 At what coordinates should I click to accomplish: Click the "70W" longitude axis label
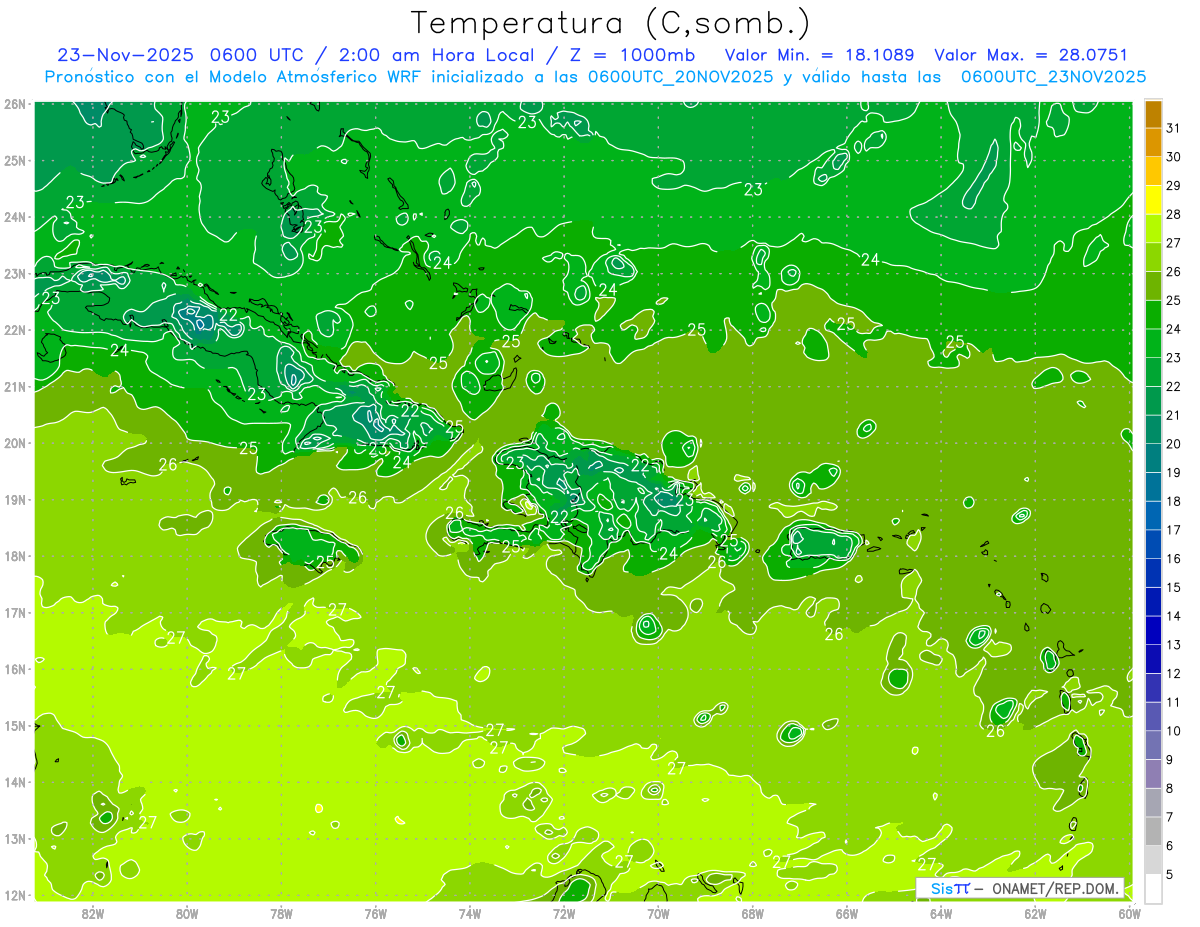658,913
